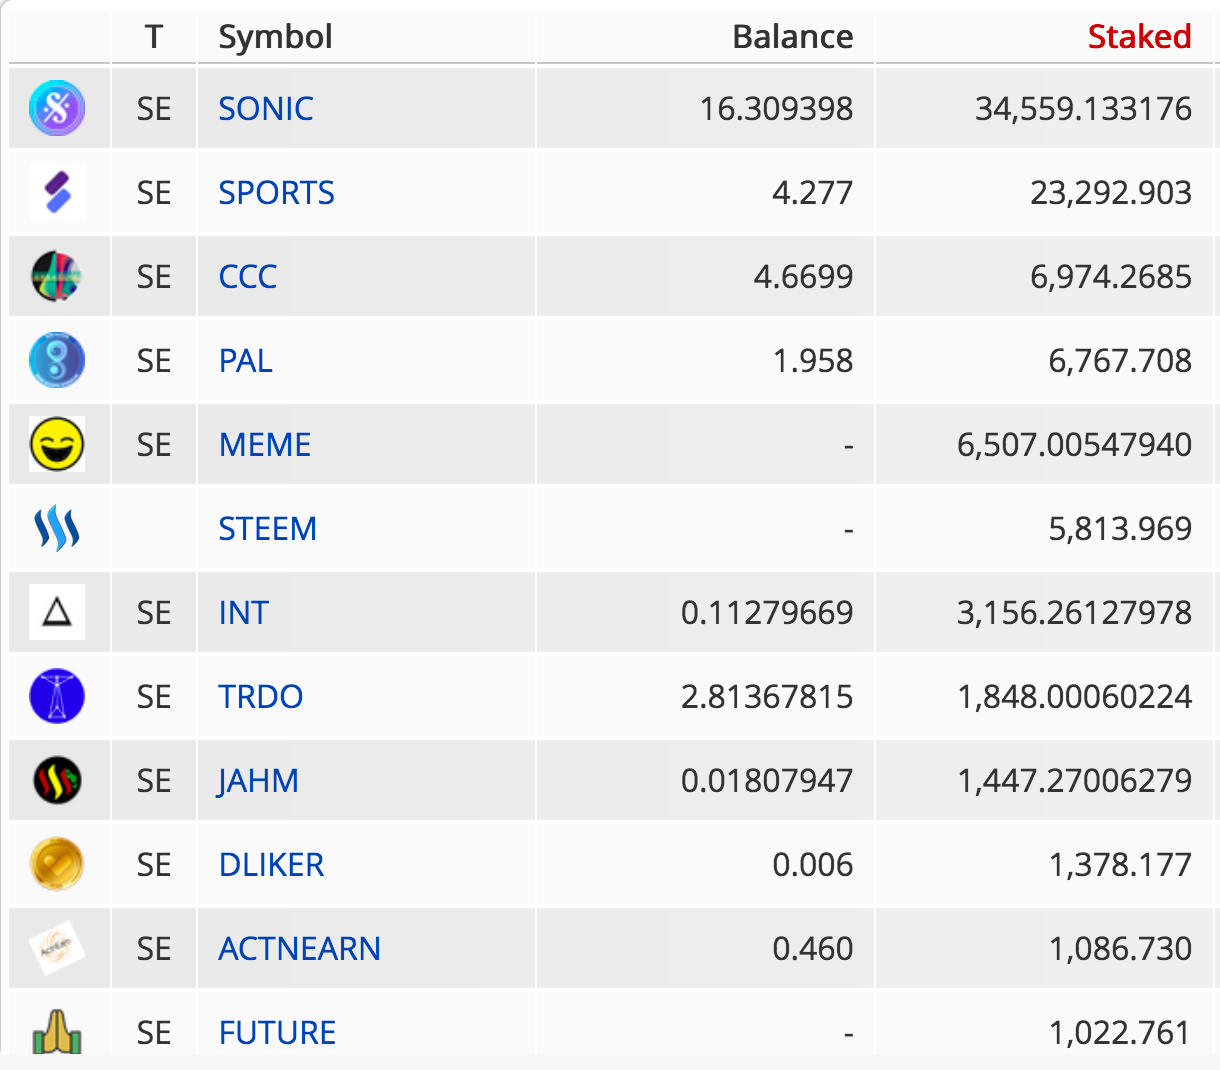Click the MEME laughing face icon

click(x=57, y=444)
